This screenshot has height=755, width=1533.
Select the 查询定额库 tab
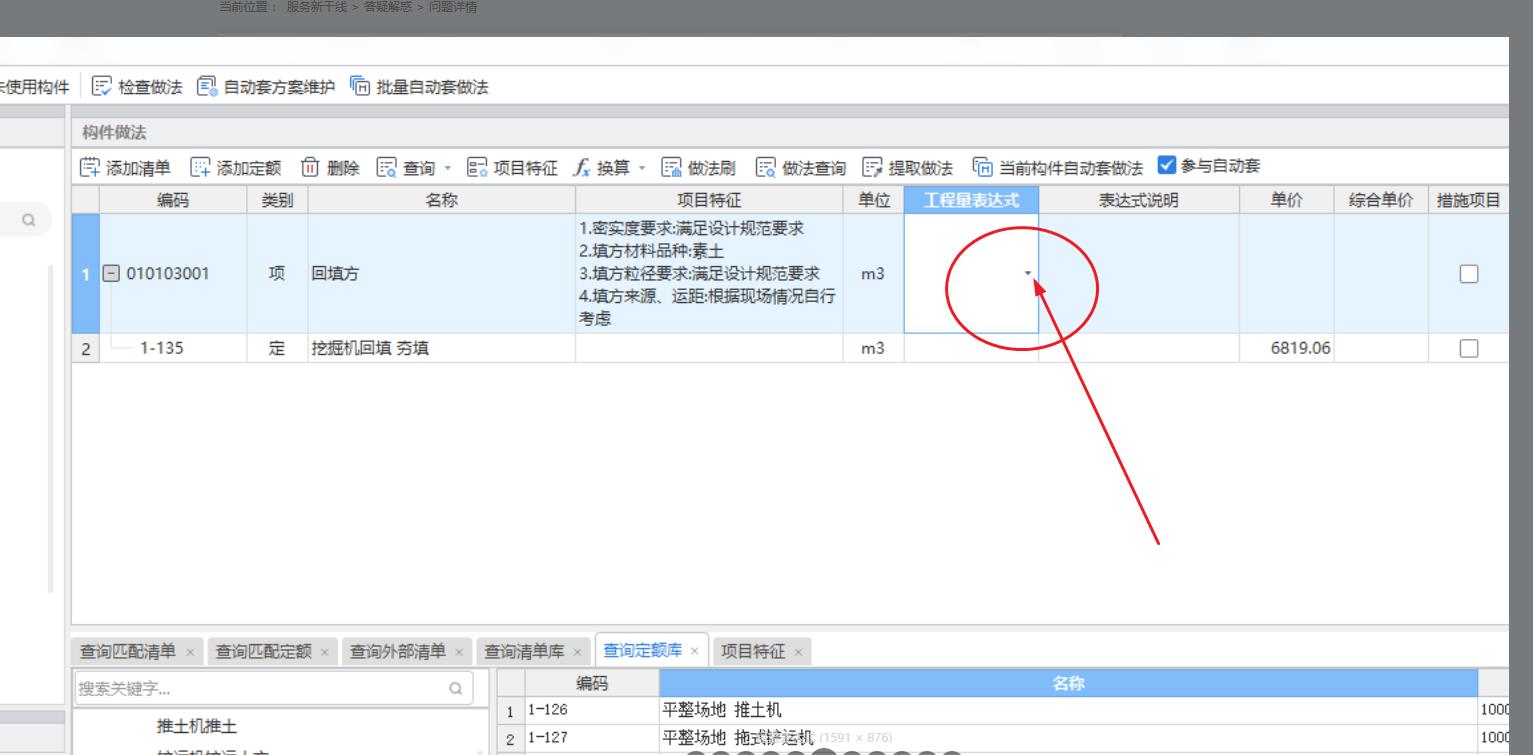coord(643,651)
